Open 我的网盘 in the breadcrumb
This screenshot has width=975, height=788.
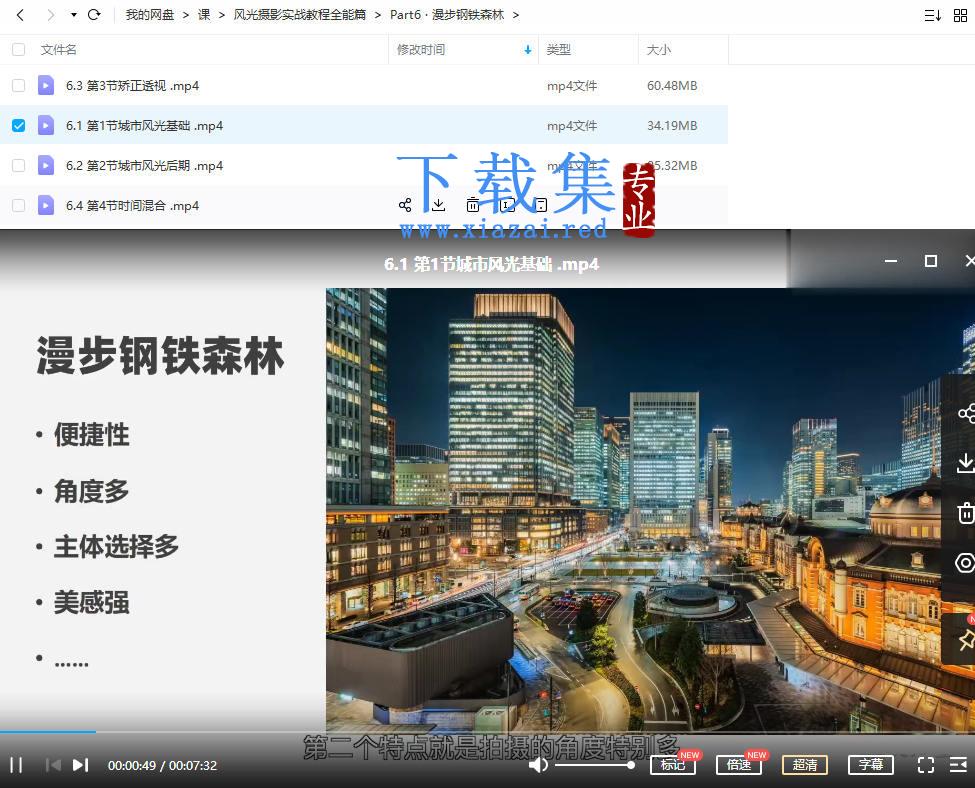point(149,15)
